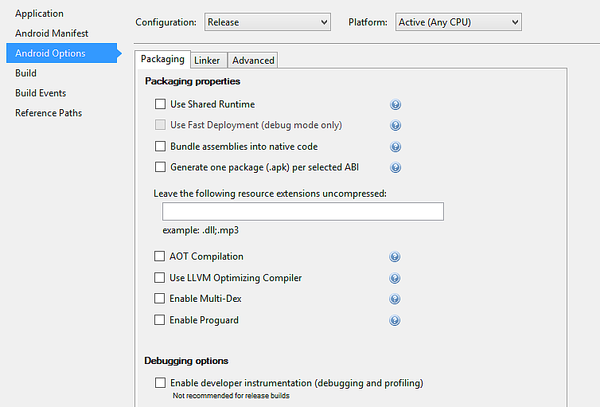The height and width of the screenshot is (407, 600).
Task: Click the uncompressed resource extensions text field
Action: [x=303, y=211]
